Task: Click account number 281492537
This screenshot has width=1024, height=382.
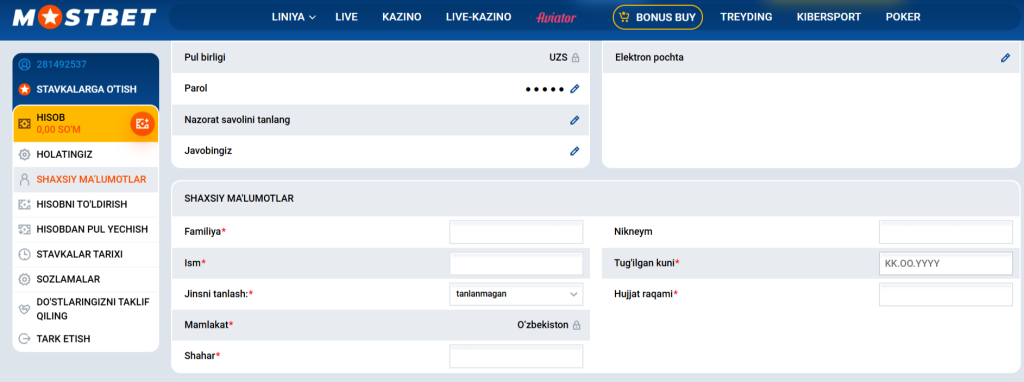Action: 61,65
